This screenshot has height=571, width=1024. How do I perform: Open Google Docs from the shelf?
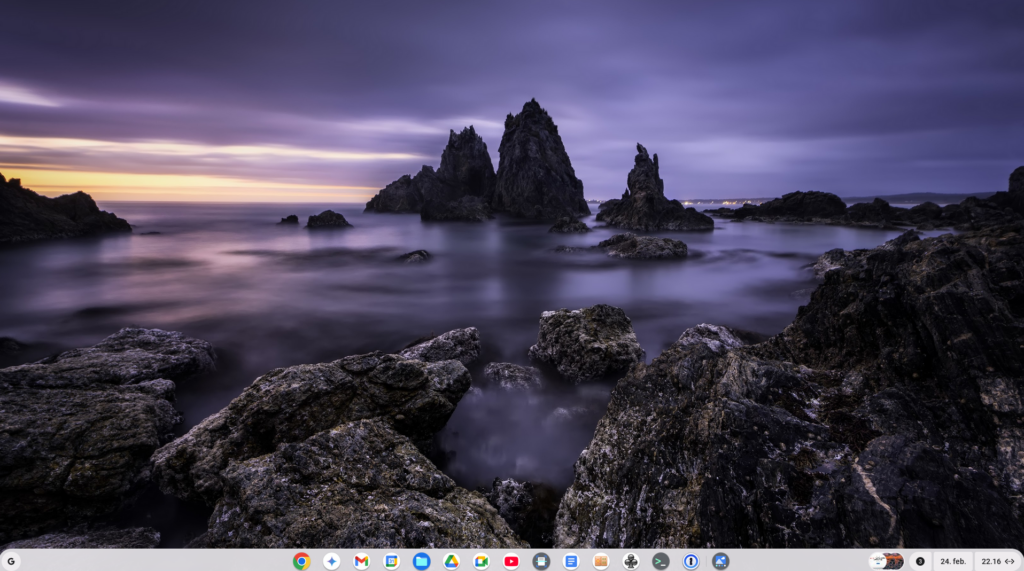click(x=571, y=561)
